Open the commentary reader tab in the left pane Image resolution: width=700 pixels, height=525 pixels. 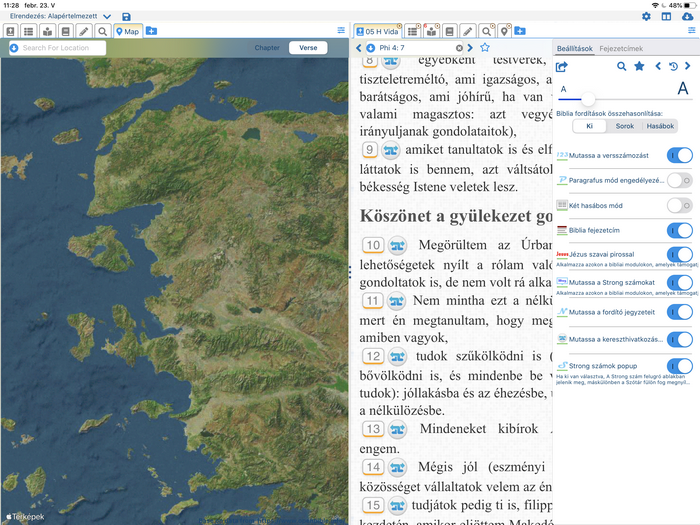tap(47, 31)
